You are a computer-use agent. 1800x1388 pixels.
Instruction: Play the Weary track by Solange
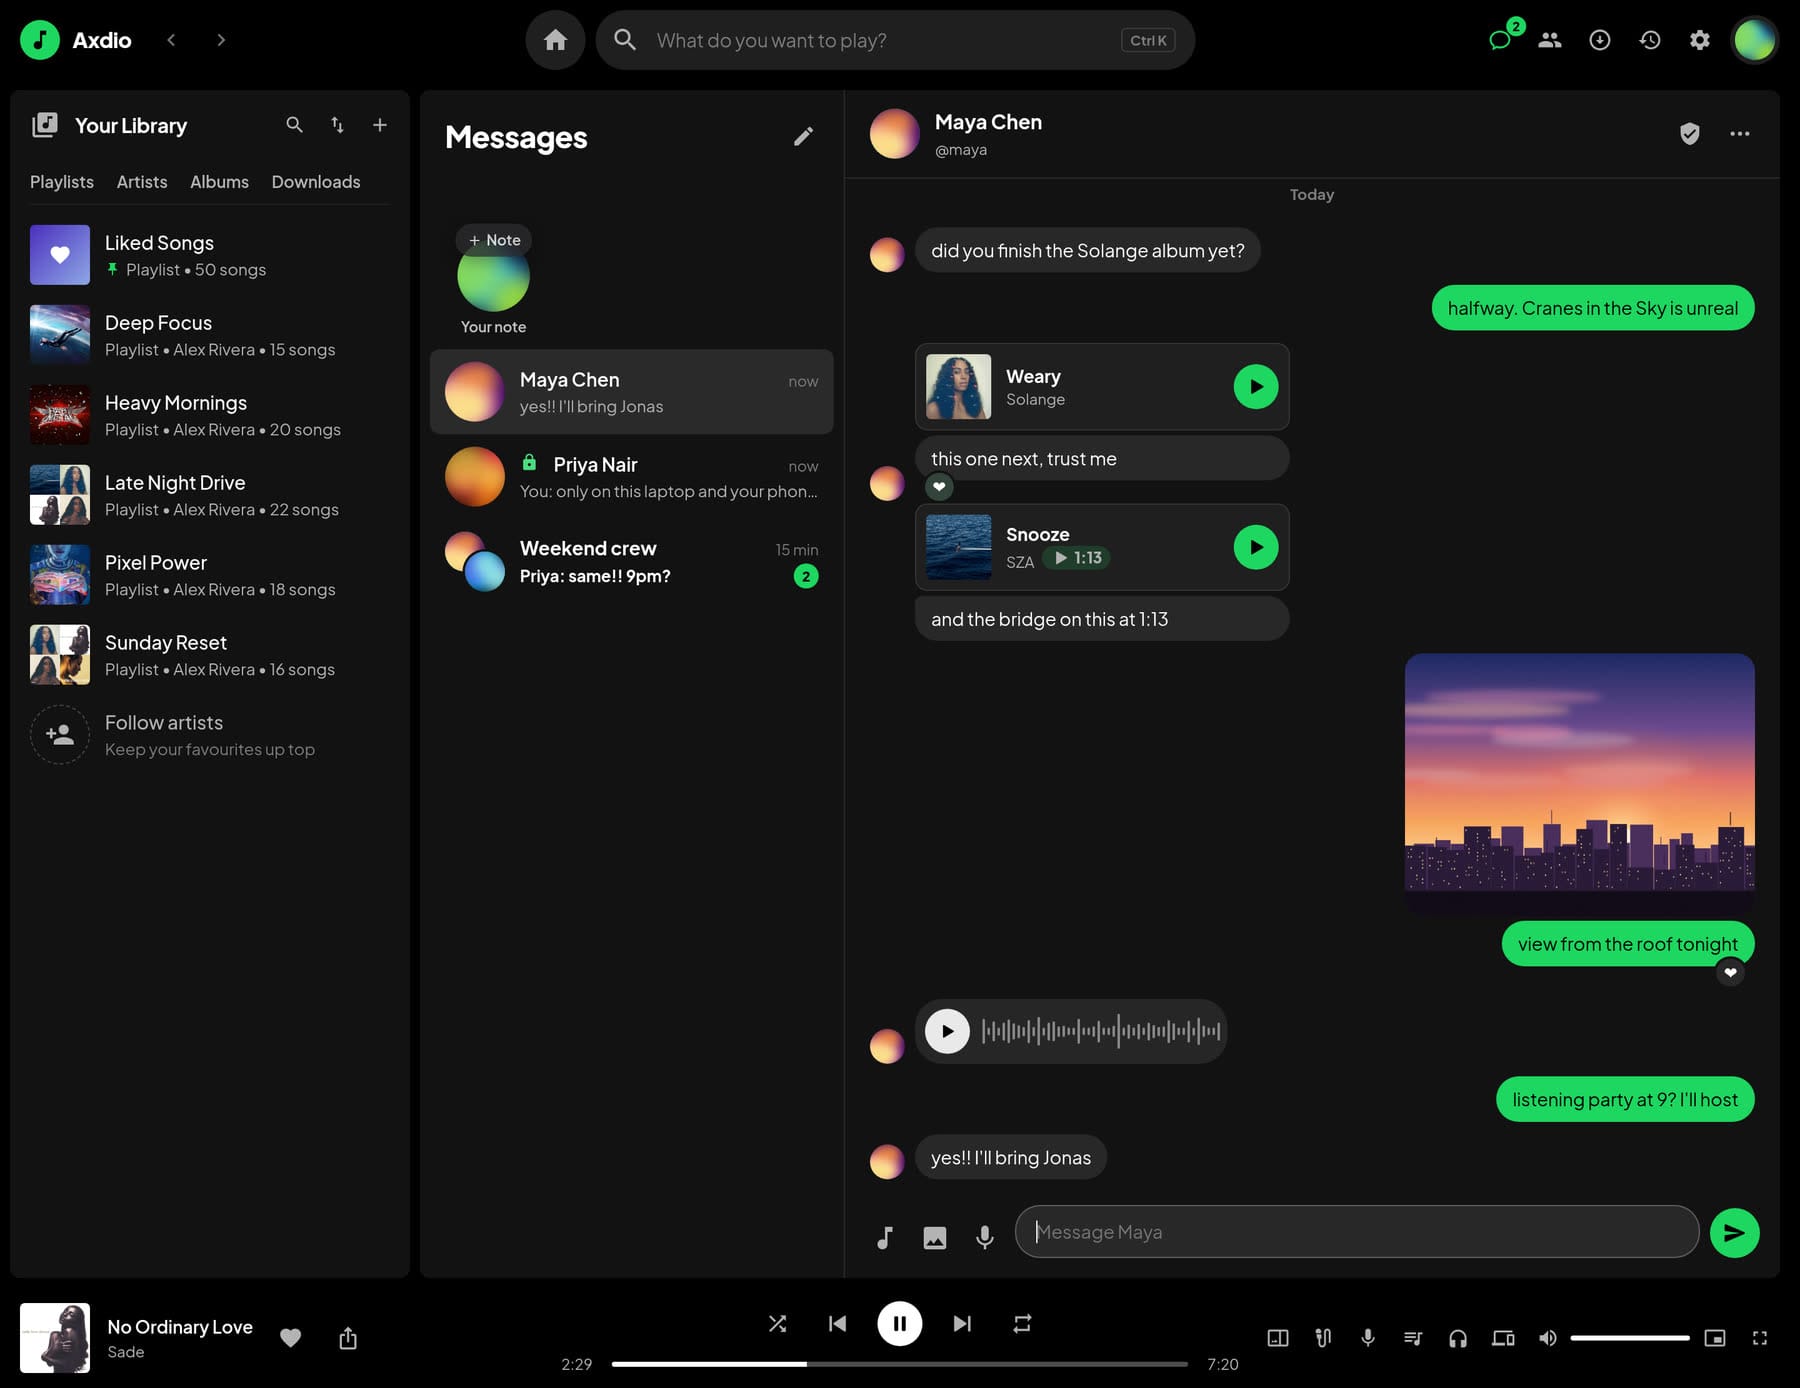pos(1256,387)
